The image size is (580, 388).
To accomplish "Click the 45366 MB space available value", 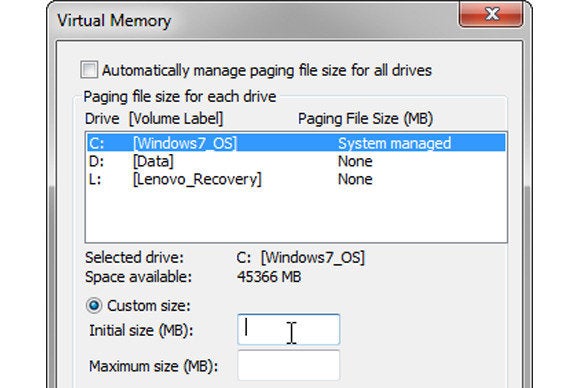I will coord(269,277).
